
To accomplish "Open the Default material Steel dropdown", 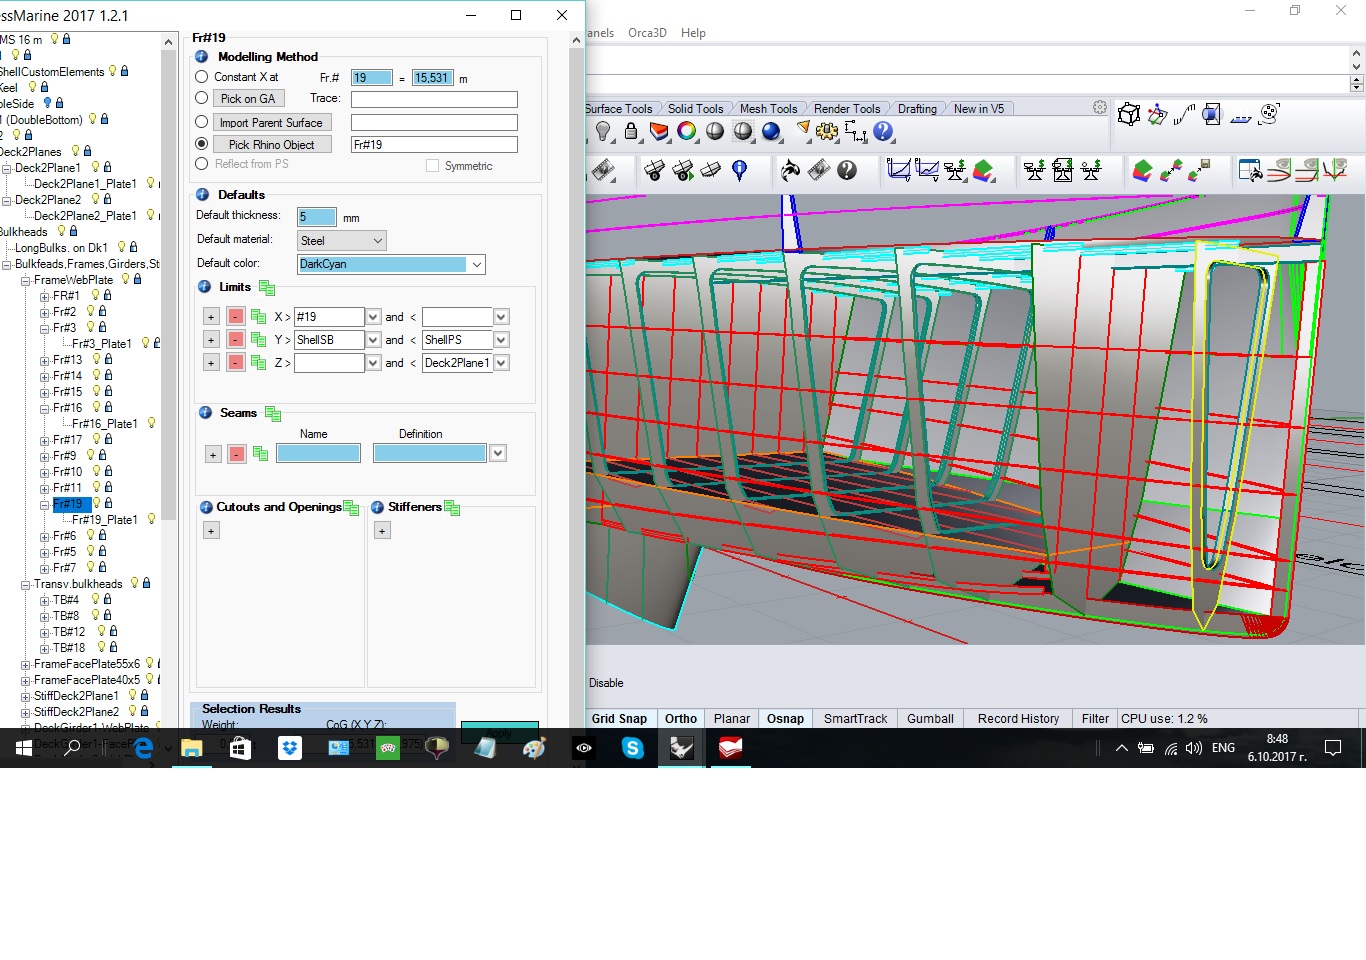I will click(342, 241).
